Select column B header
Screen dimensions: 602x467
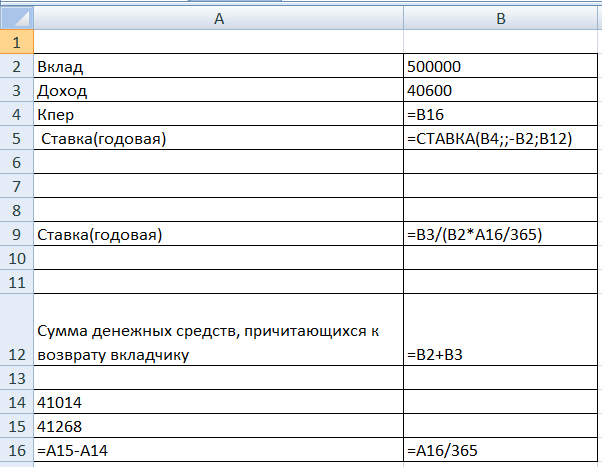pyautogui.click(x=501, y=18)
